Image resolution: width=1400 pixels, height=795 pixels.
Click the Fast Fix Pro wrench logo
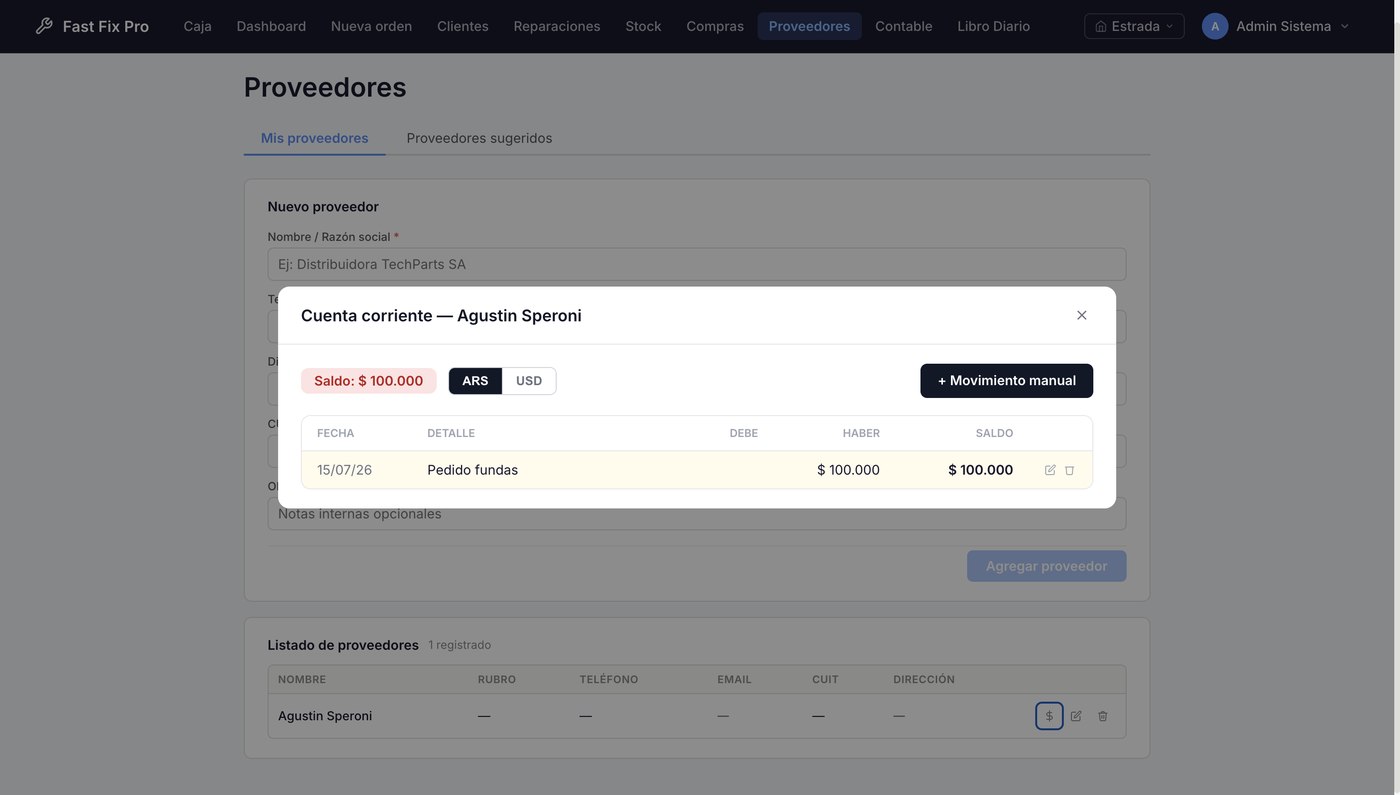coord(44,26)
